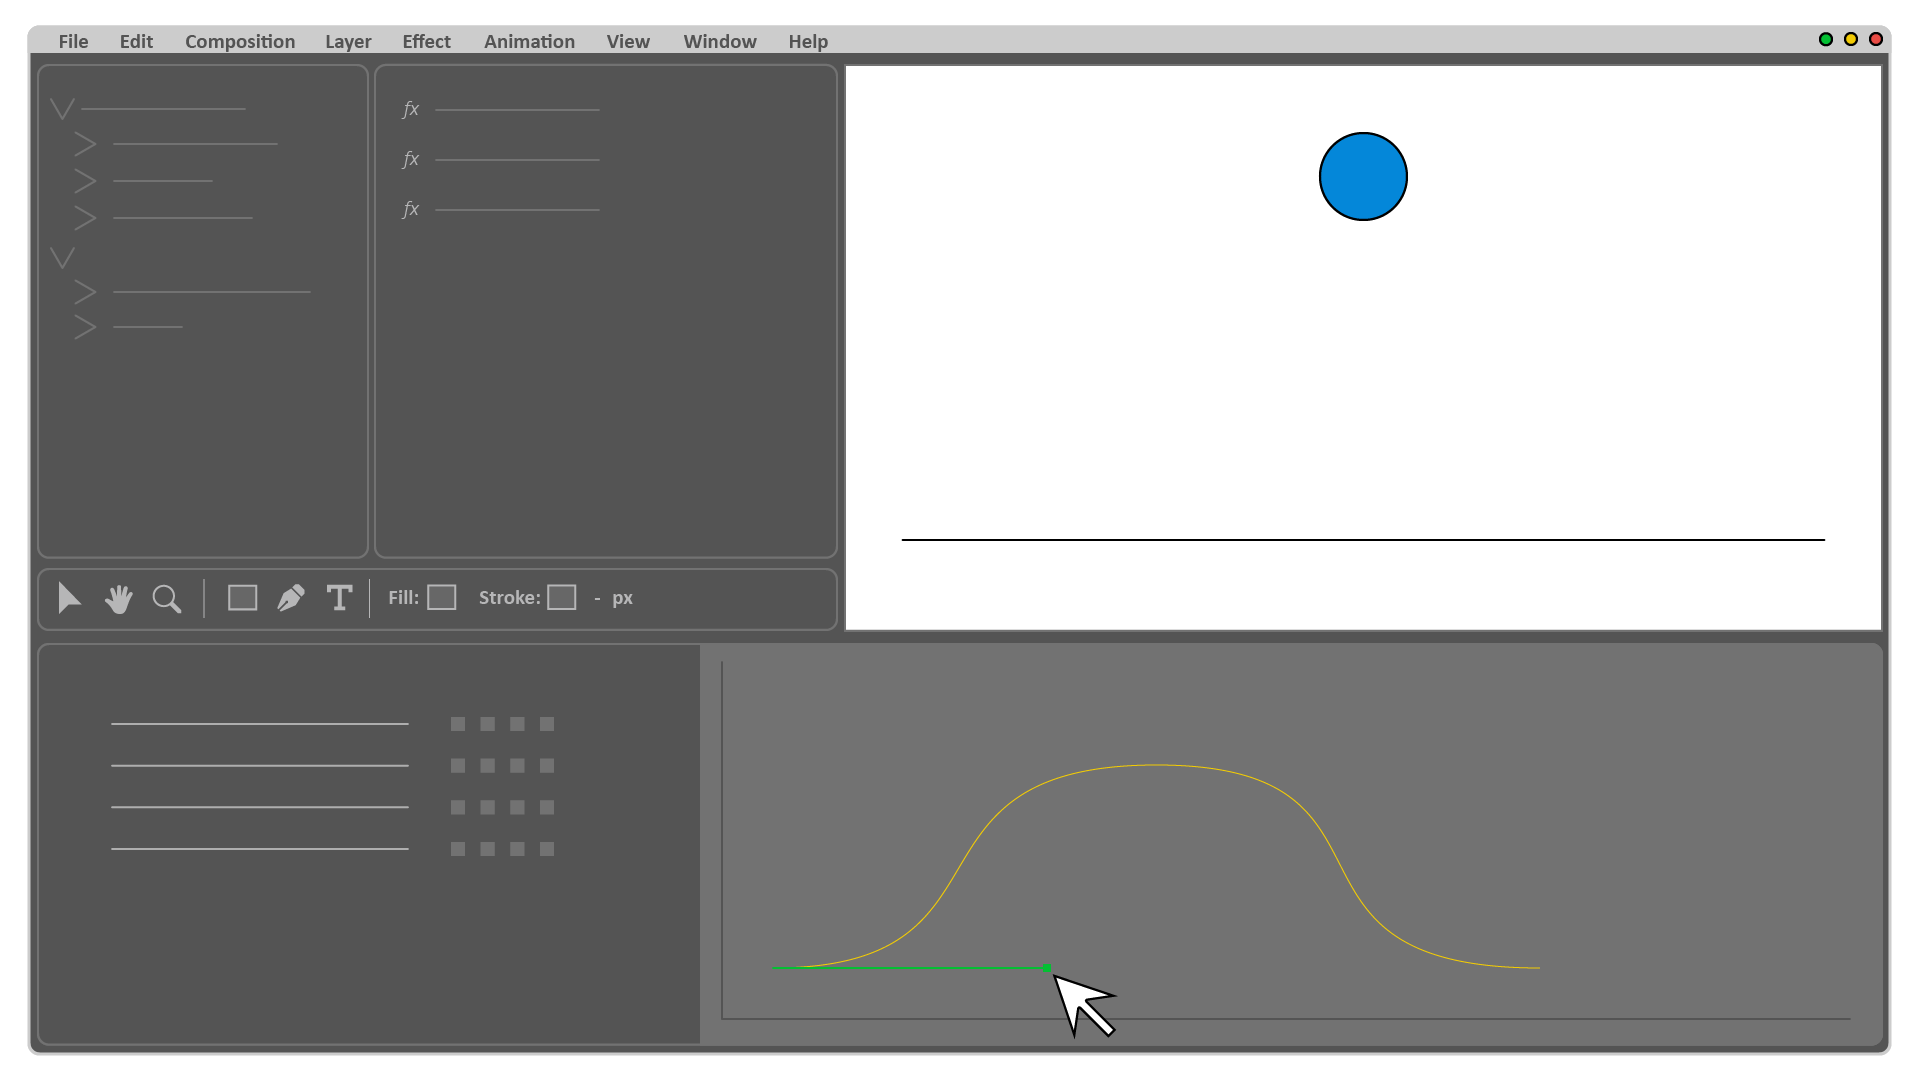This screenshot has width=1920, height=1080.
Task: Collapse the top expanded tree group
Action: [62, 109]
